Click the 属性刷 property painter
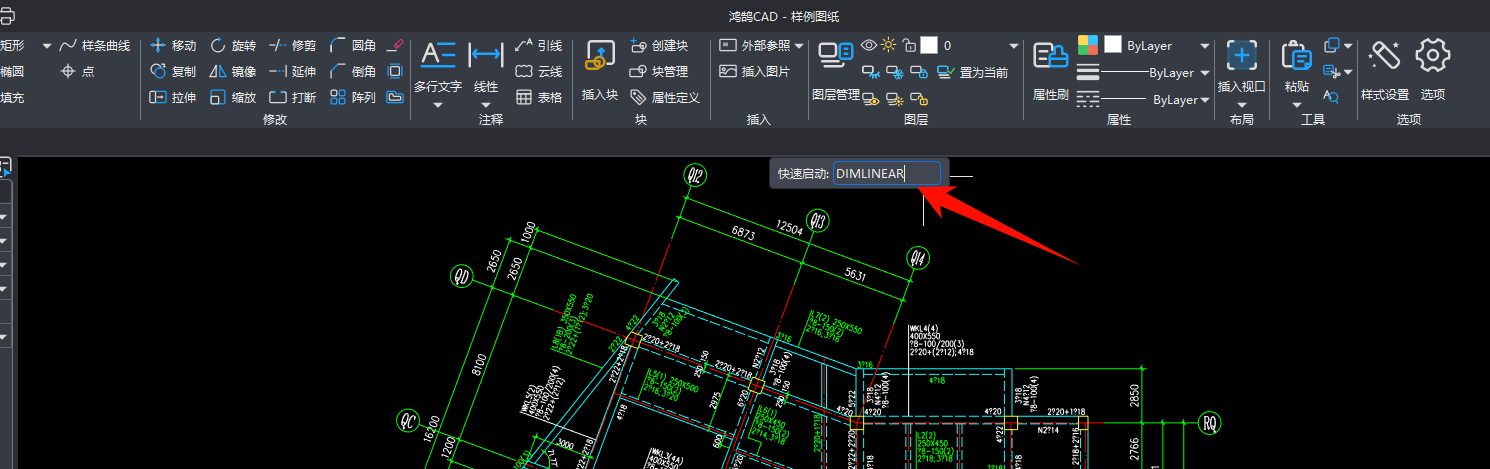The width and height of the screenshot is (1490, 469). 1050,70
